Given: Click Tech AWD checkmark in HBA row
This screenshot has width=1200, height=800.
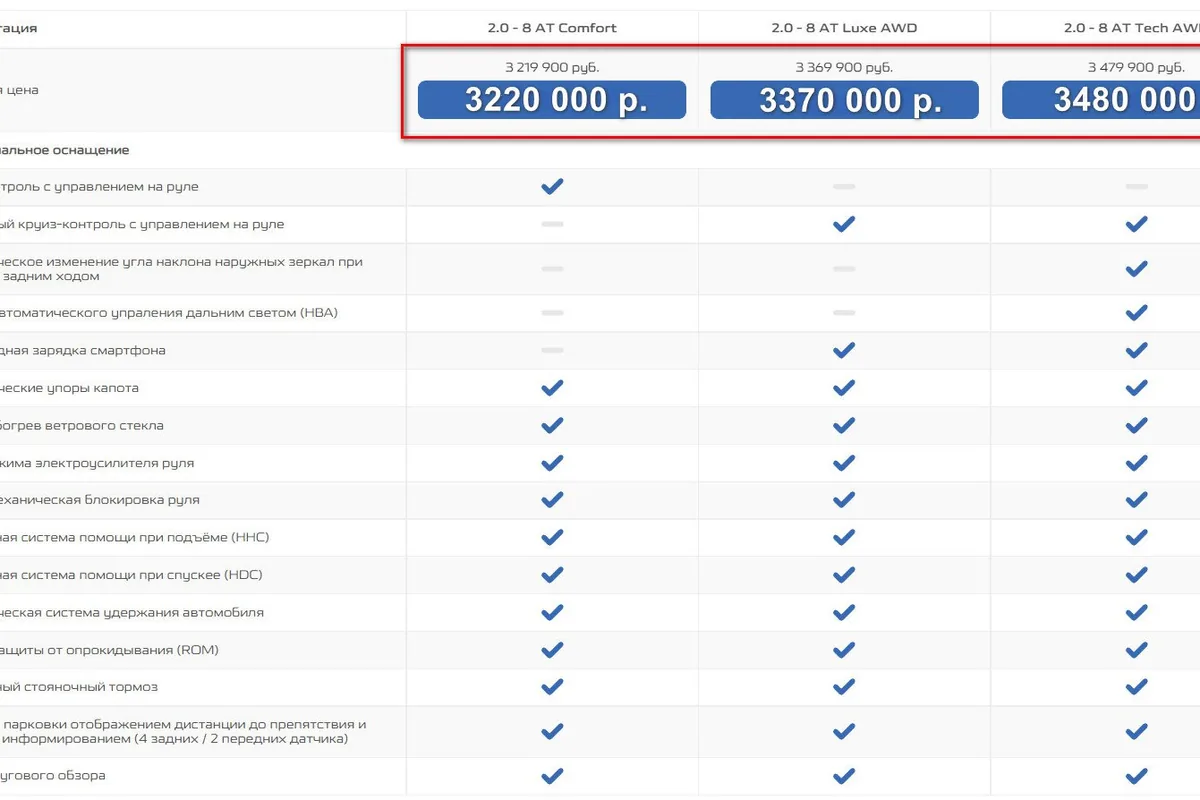Looking at the screenshot, I should point(1136,313).
